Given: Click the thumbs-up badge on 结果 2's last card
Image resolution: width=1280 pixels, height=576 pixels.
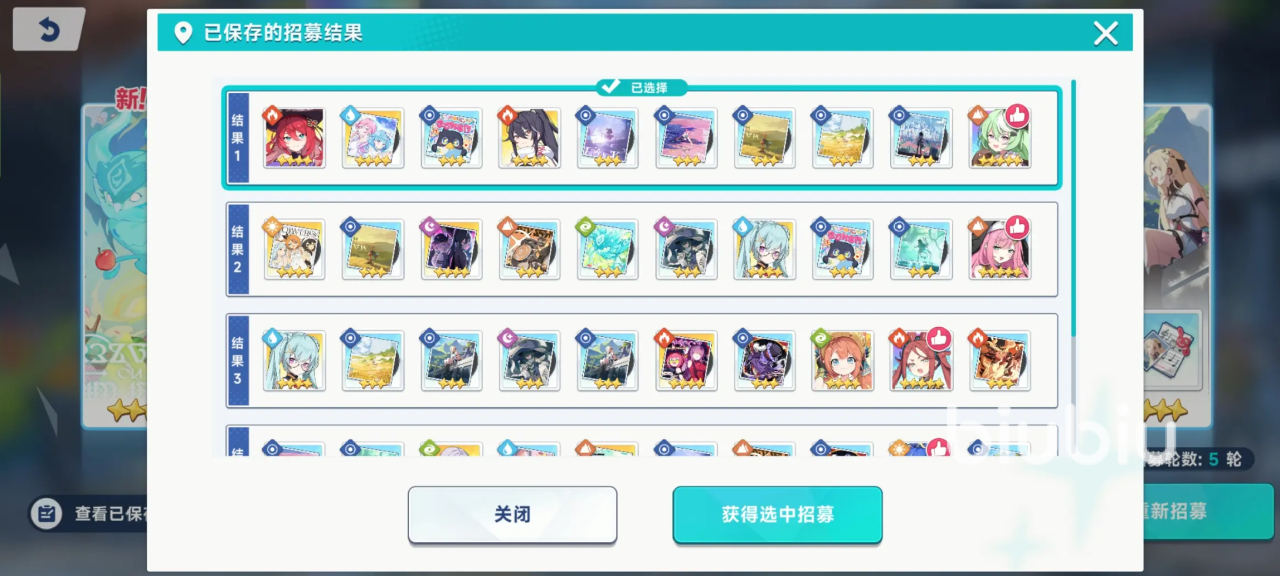Looking at the screenshot, I should point(1017,227).
